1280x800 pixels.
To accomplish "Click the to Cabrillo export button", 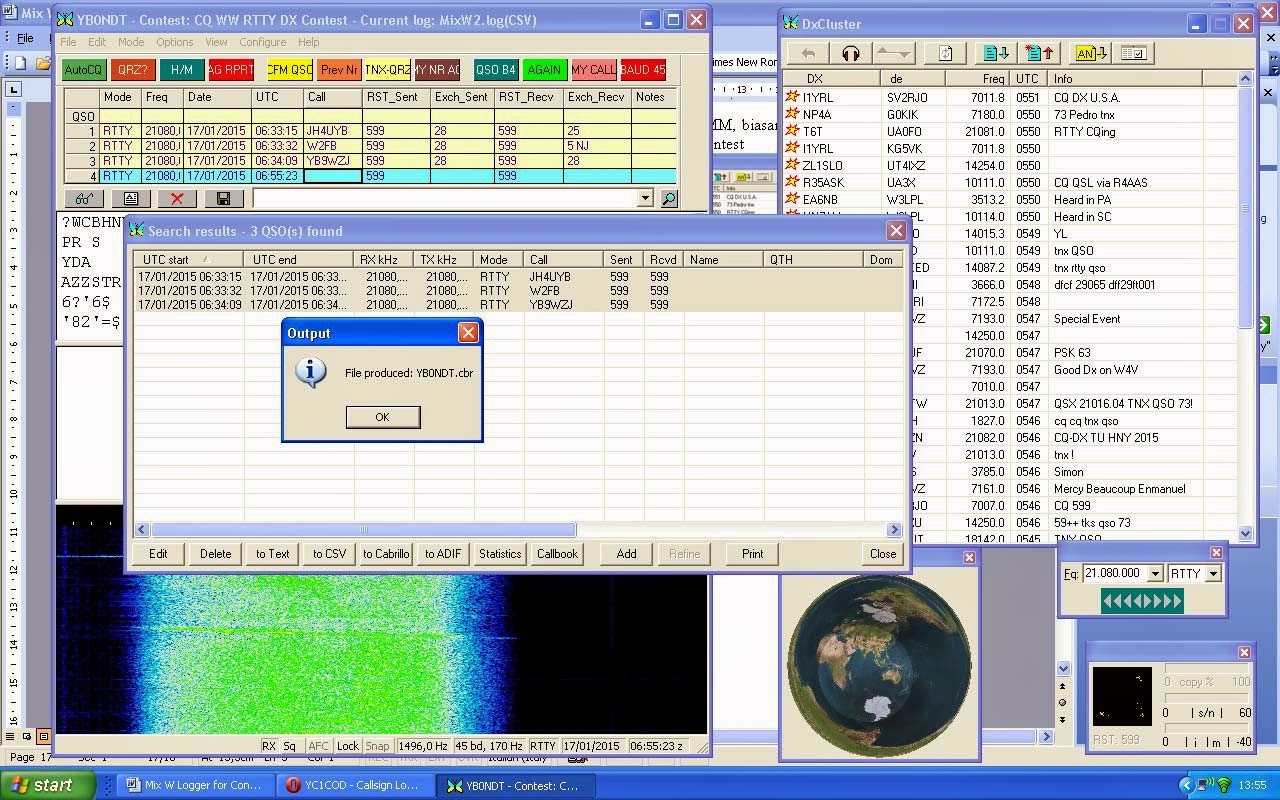I will click(386, 553).
